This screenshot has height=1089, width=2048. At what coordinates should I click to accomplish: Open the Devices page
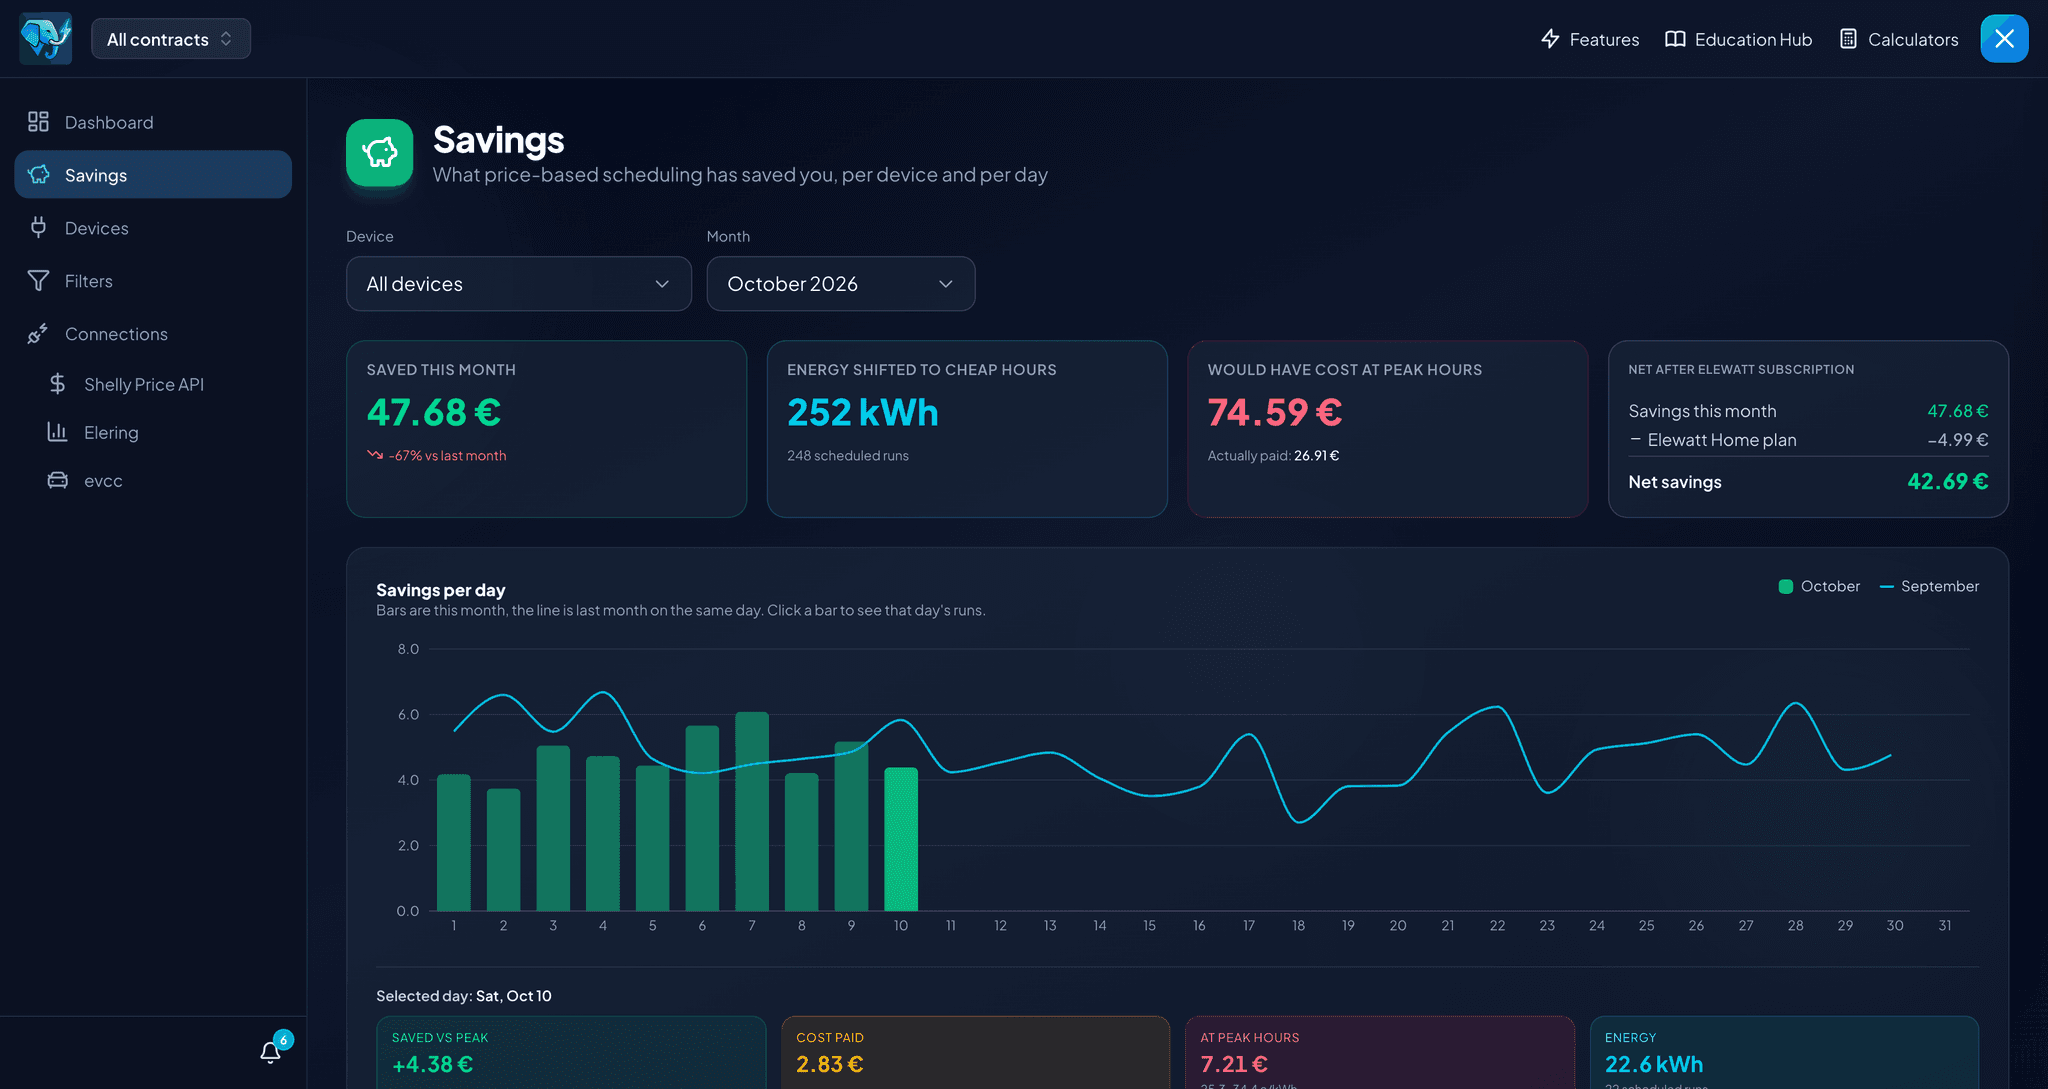click(x=153, y=228)
